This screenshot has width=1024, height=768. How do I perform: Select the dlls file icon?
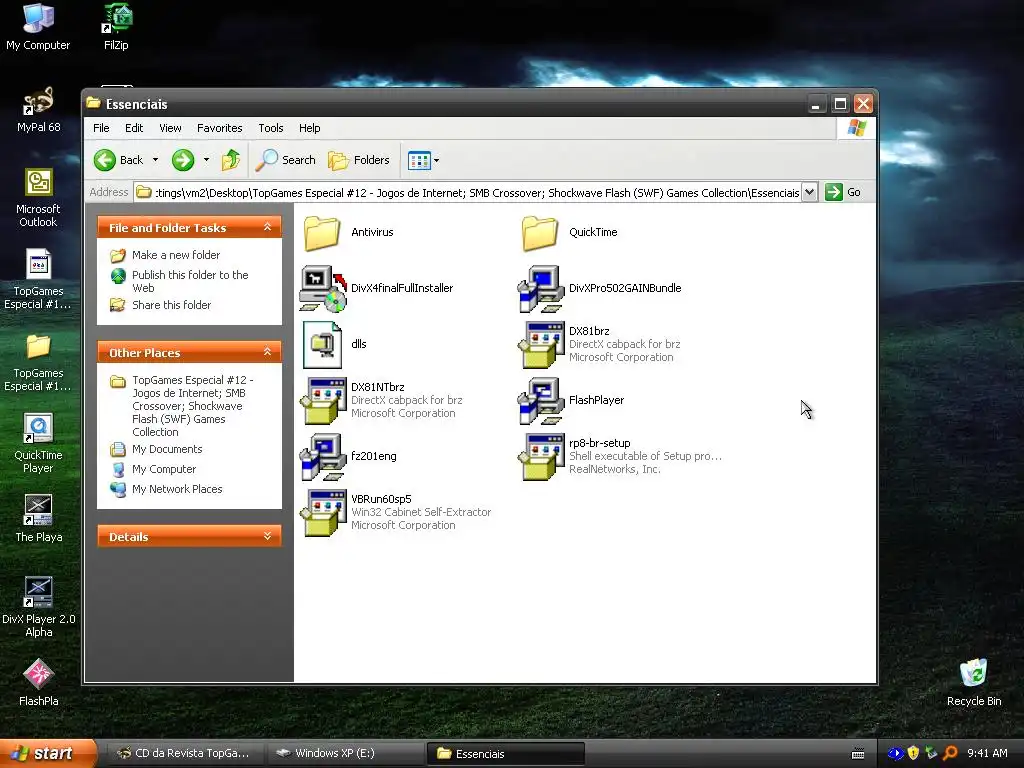(322, 345)
